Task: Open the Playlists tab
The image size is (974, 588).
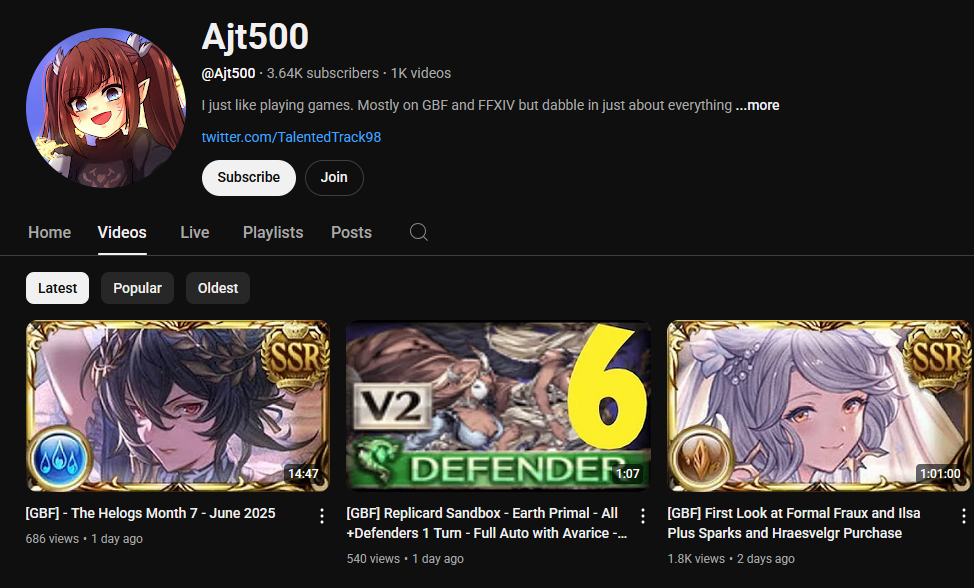Action: coord(273,232)
